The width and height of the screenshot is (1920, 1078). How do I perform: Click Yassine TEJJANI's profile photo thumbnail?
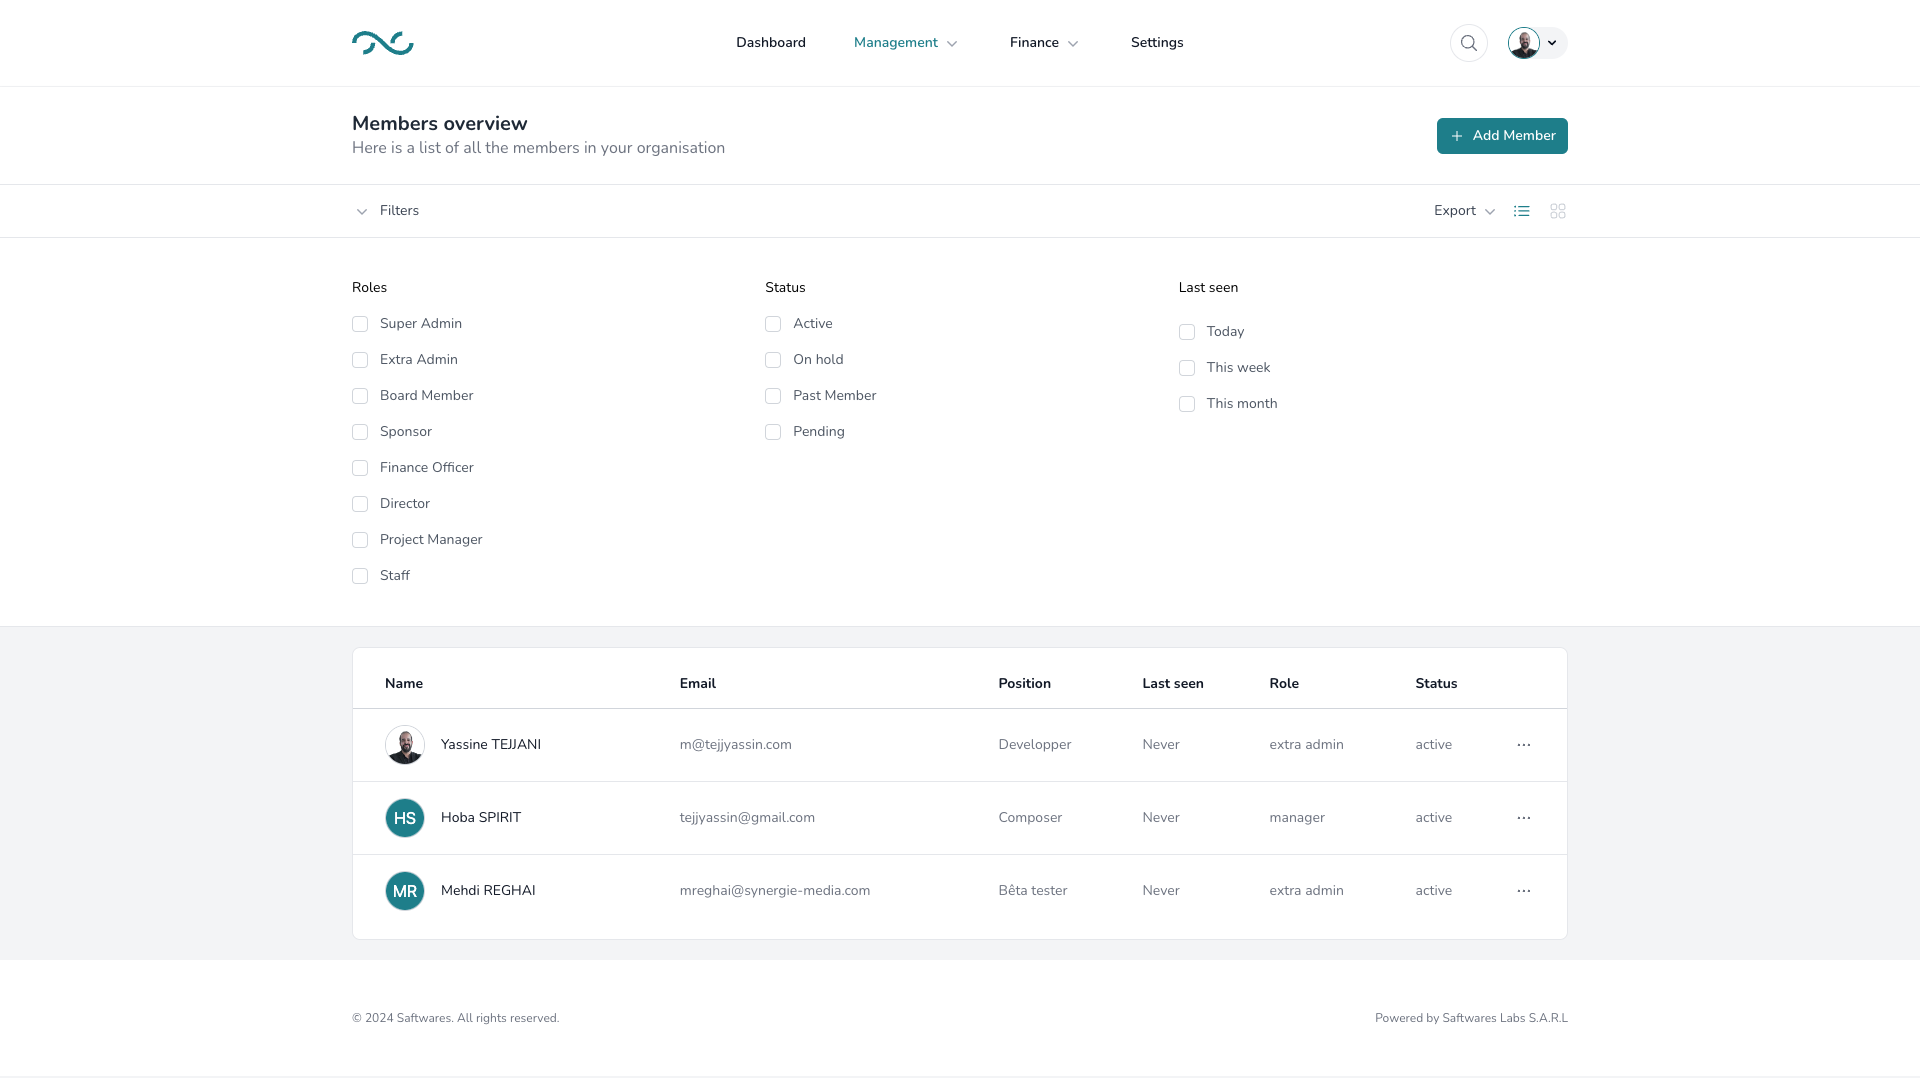405,745
